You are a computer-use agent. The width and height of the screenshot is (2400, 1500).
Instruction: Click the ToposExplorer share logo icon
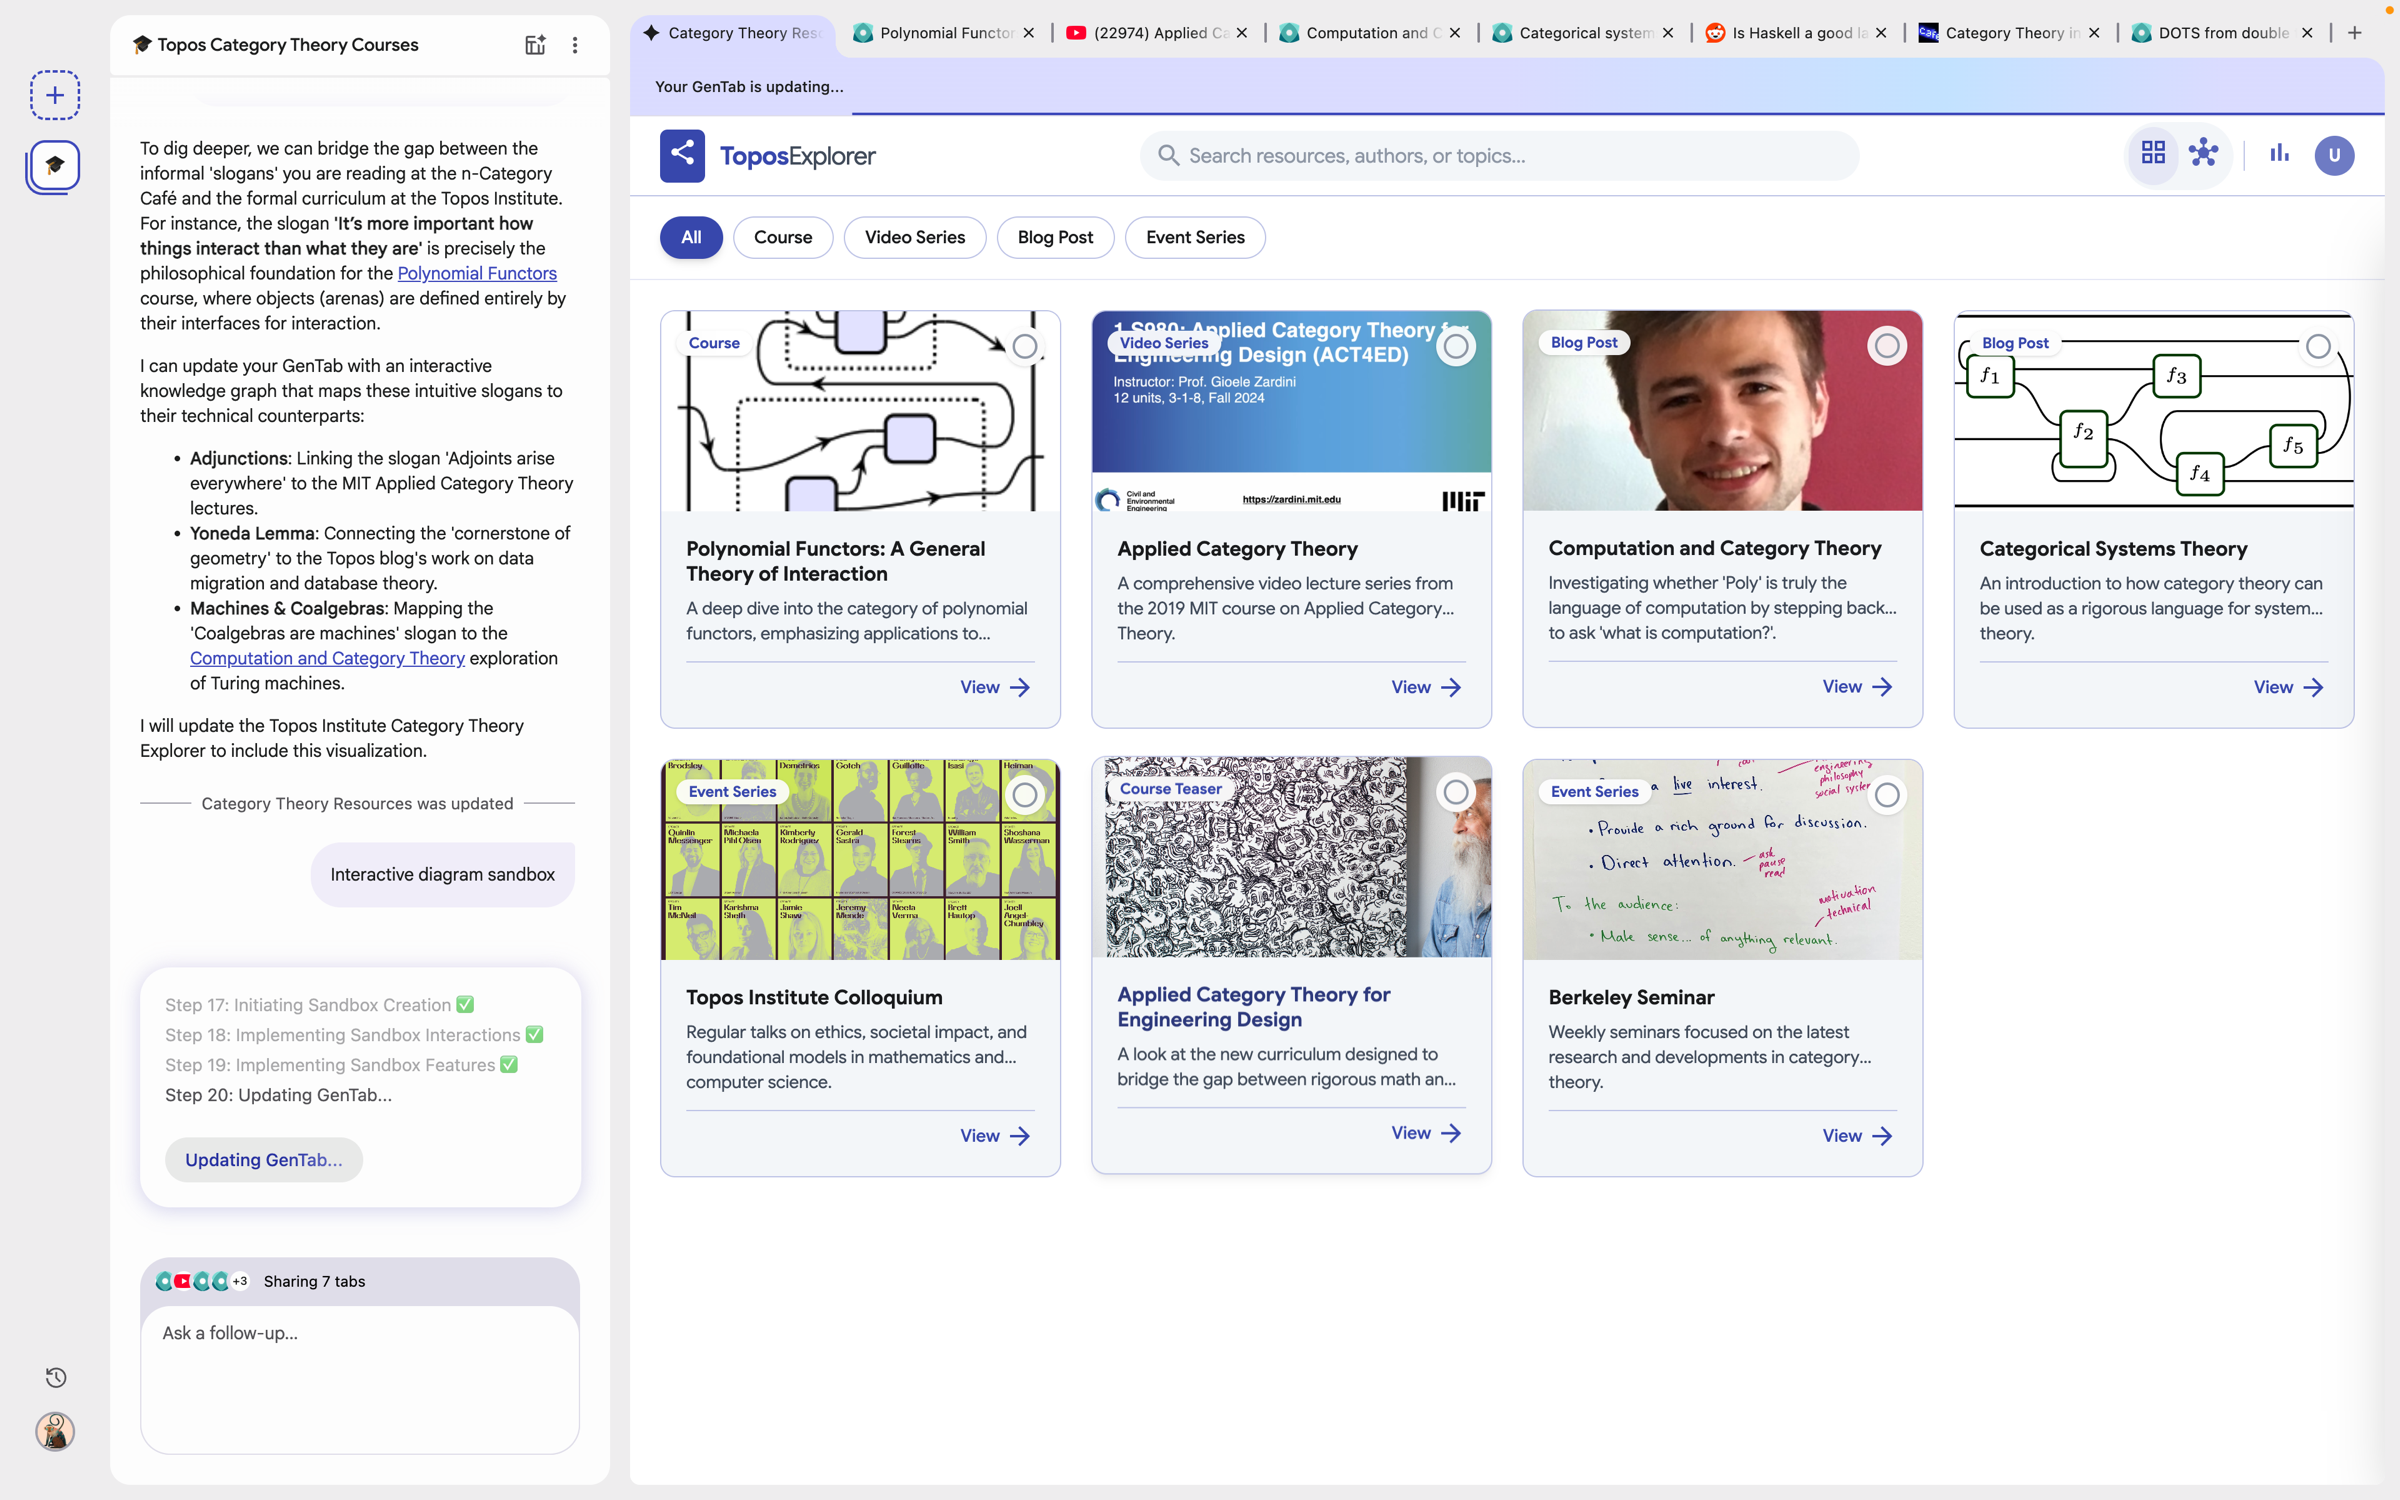tap(682, 155)
